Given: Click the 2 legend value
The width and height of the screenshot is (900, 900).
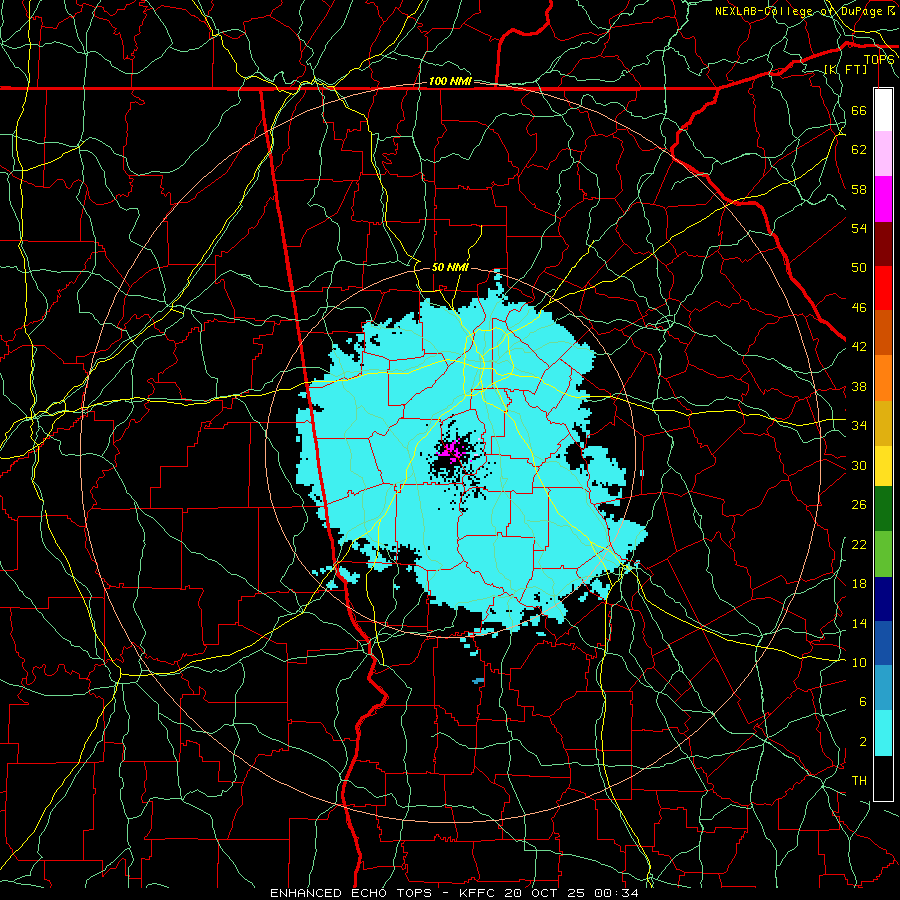Looking at the screenshot, I should 862,742.
